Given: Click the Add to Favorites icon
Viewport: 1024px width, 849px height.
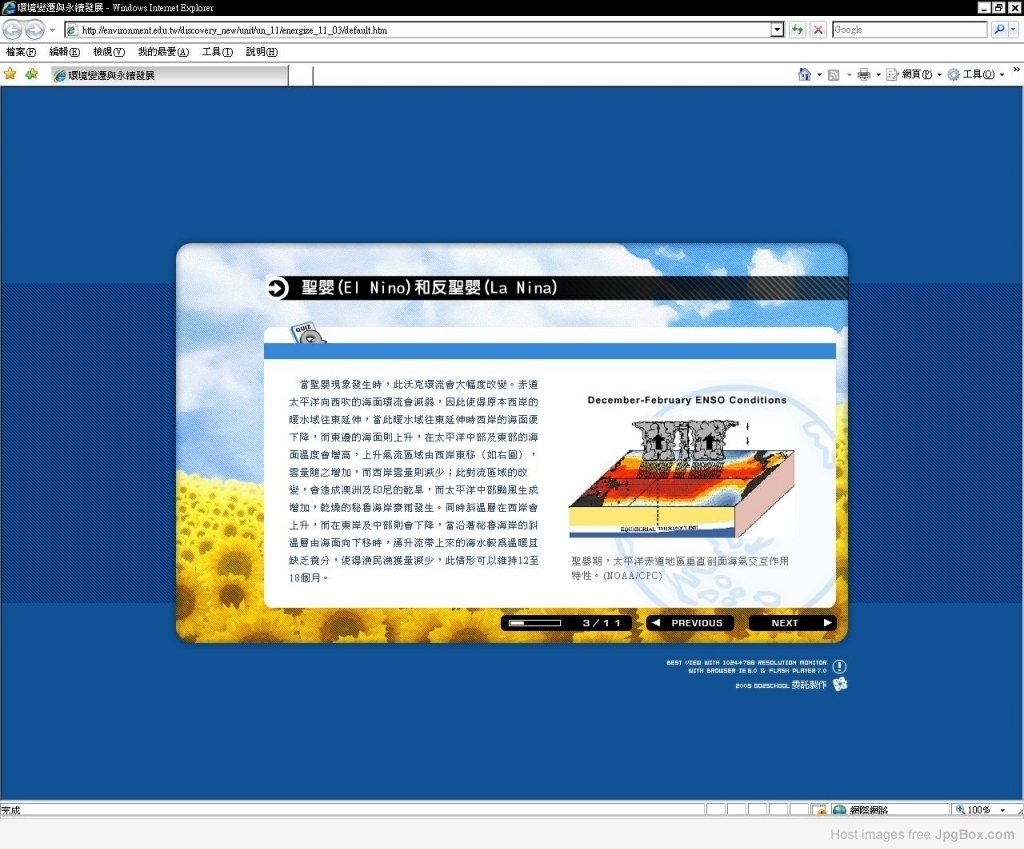Looking at the screenshot, I should point(31,74).
